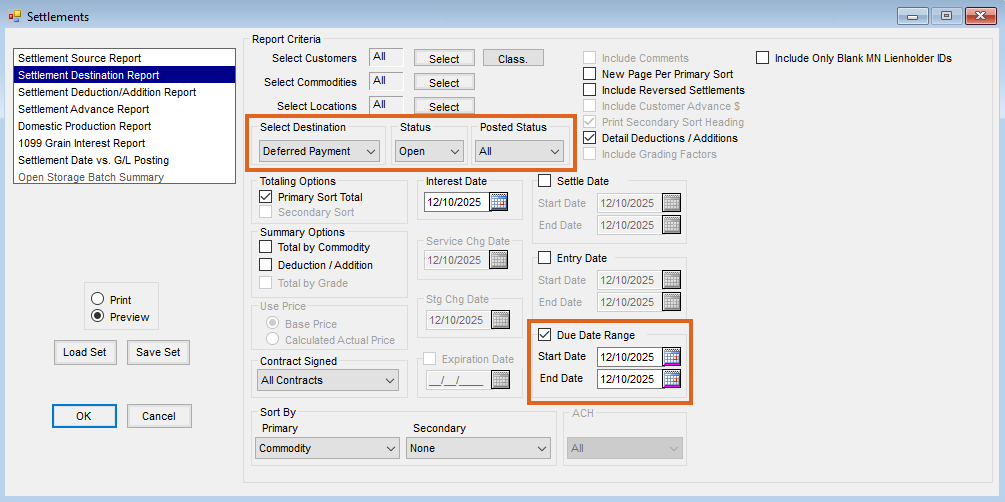Enable Include Reversed Settlements

tap(589, 90)
